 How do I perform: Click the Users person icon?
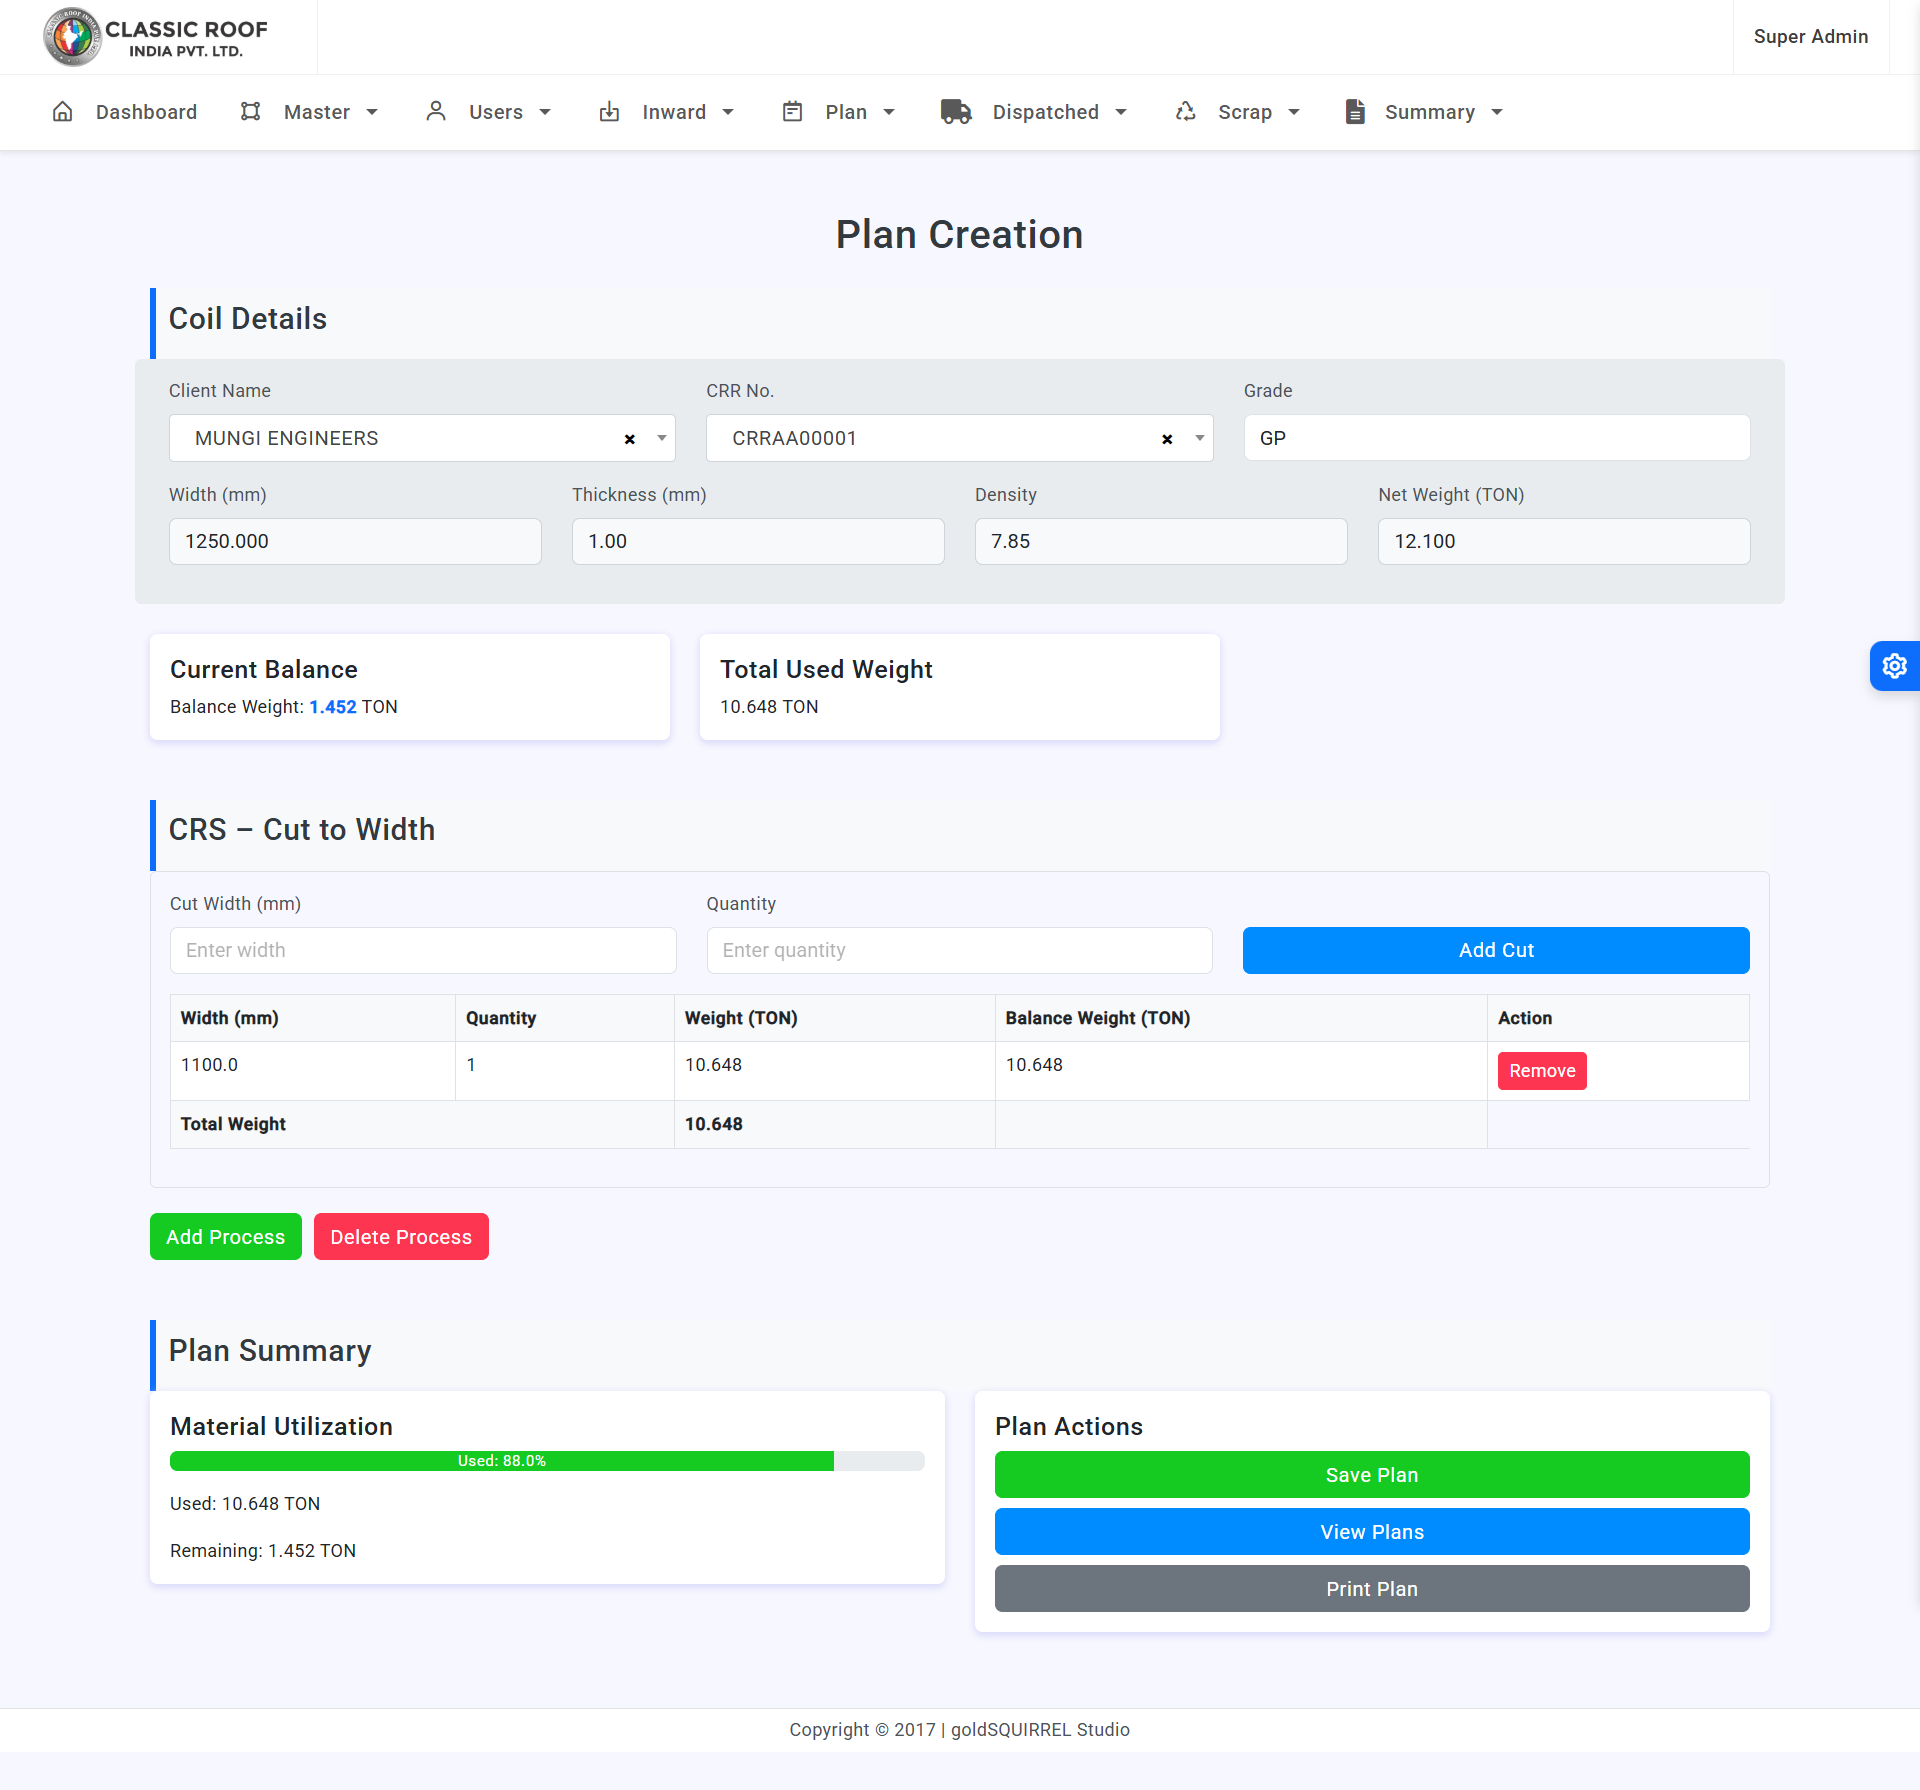(436, 111)
